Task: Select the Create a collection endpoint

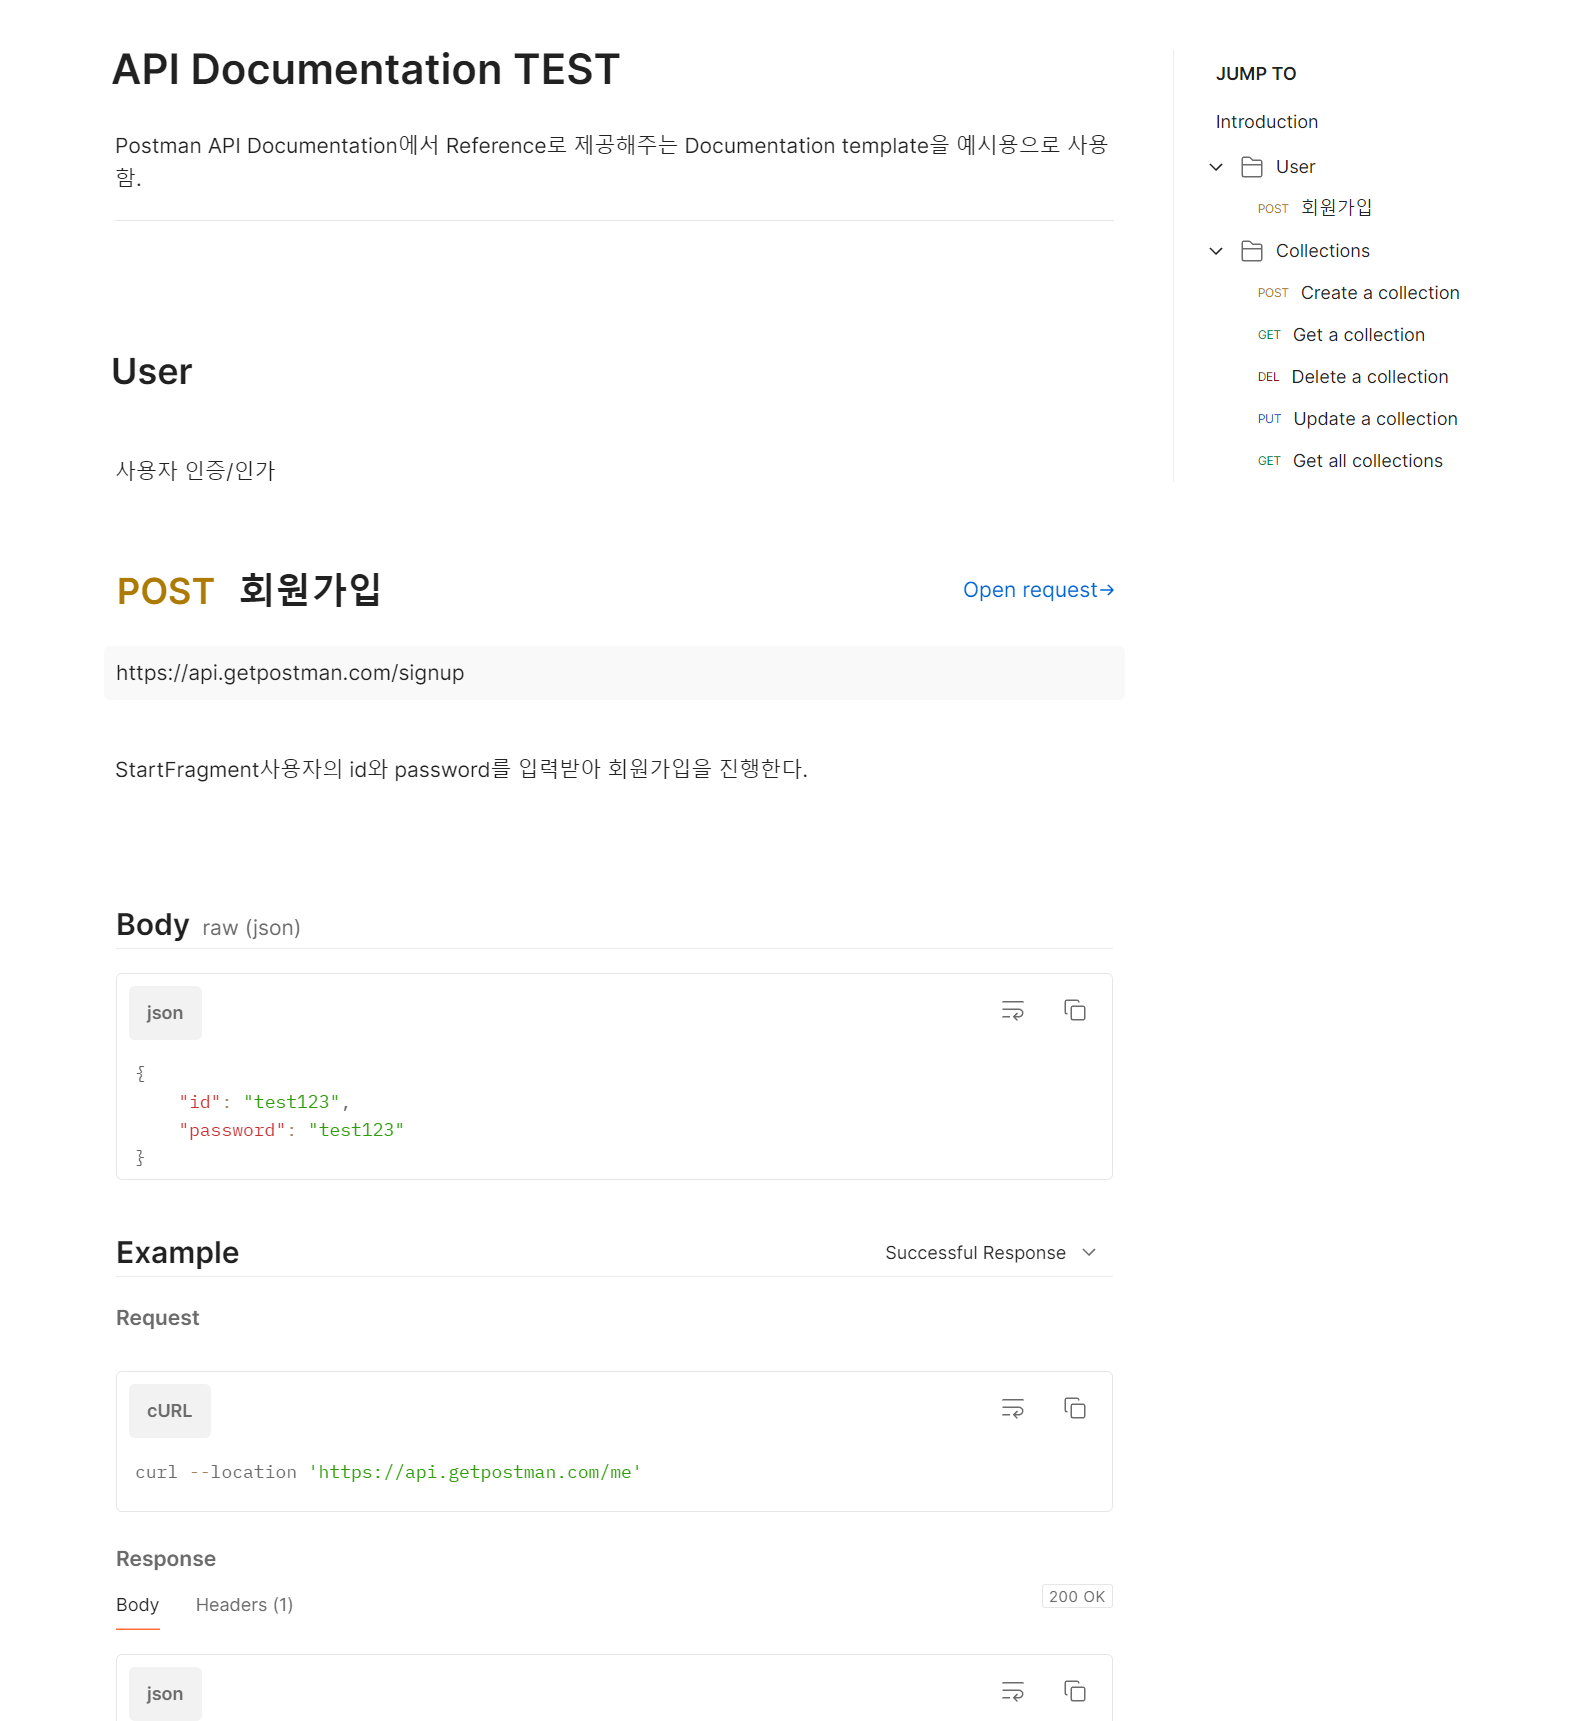Action: point(1379,292)
